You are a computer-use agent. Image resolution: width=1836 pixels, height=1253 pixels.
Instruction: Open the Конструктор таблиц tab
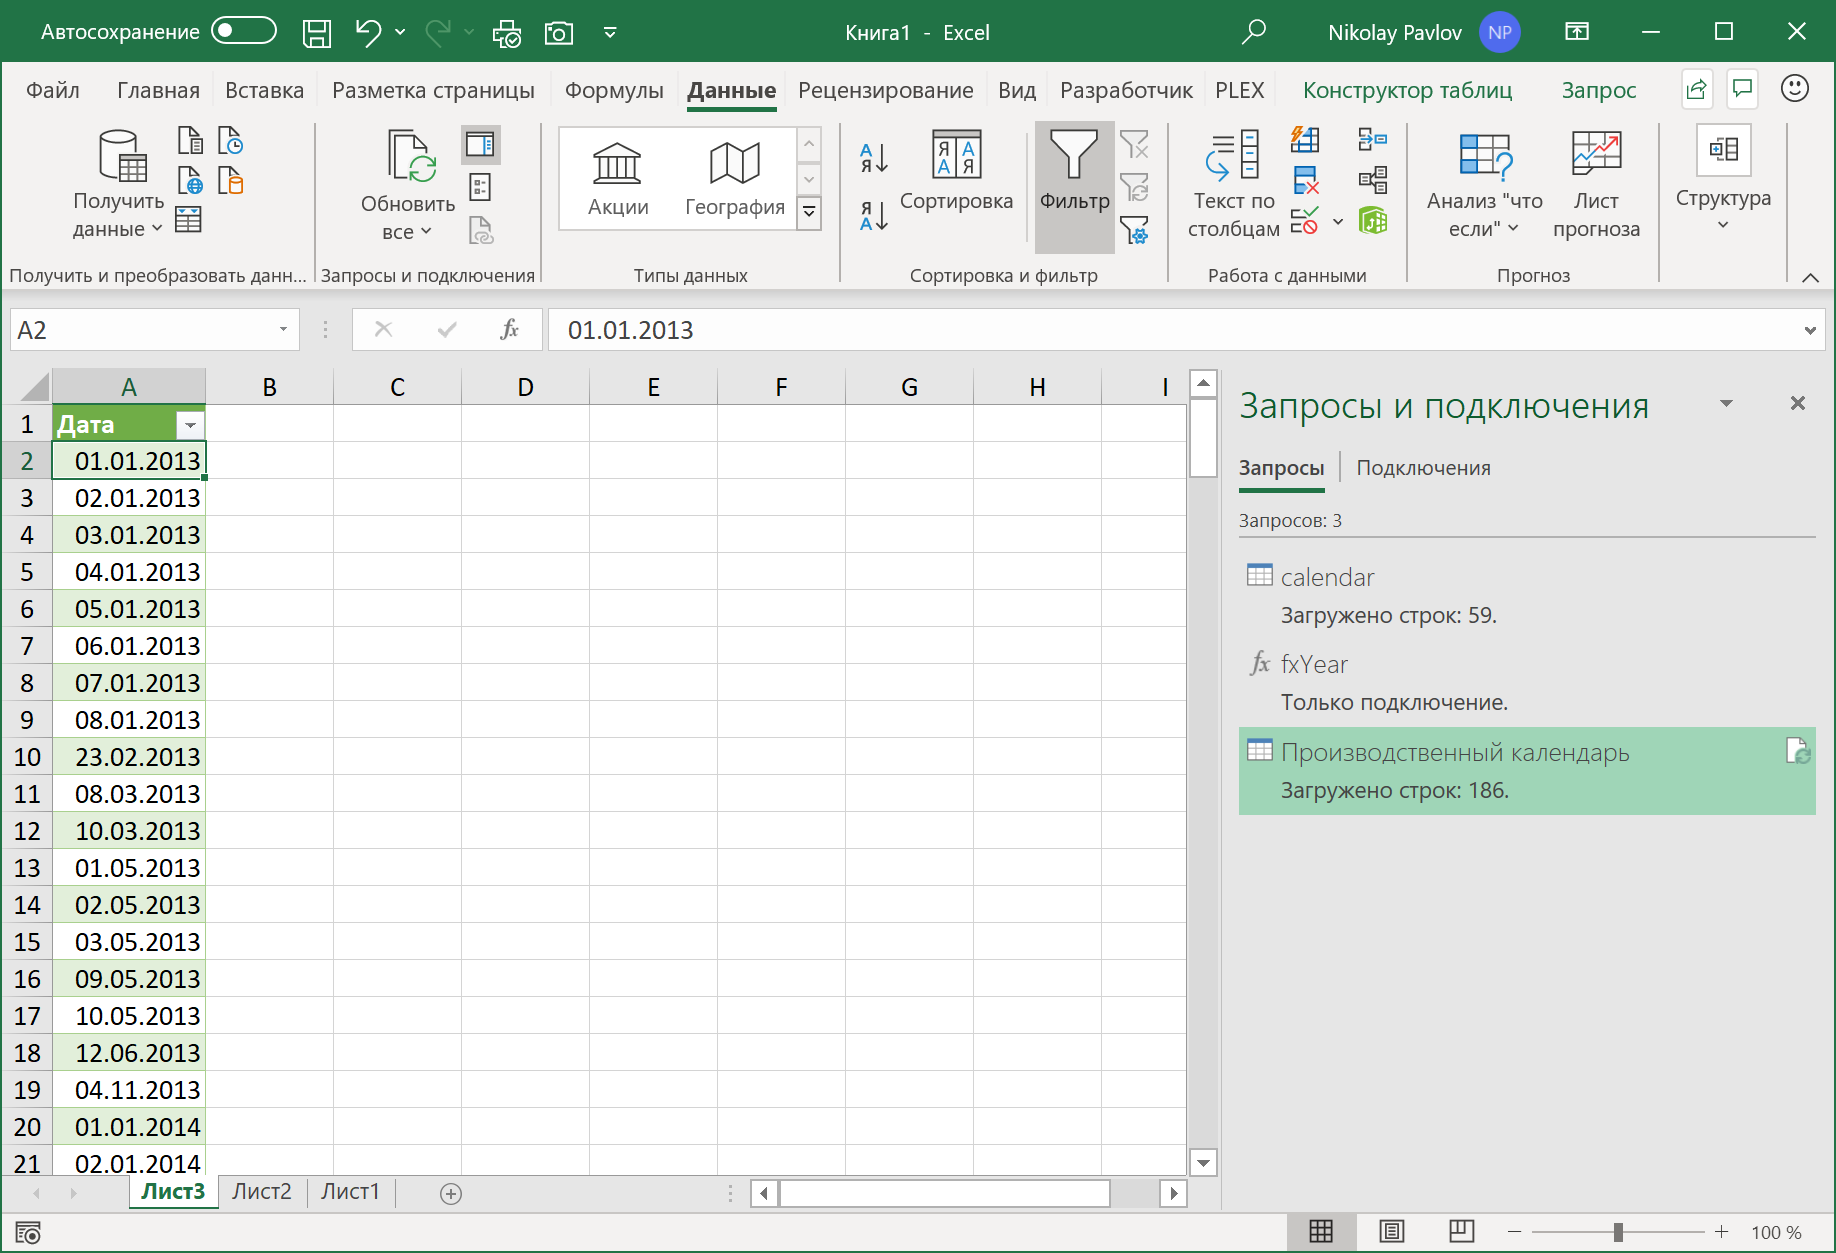tap(1407, 90)
